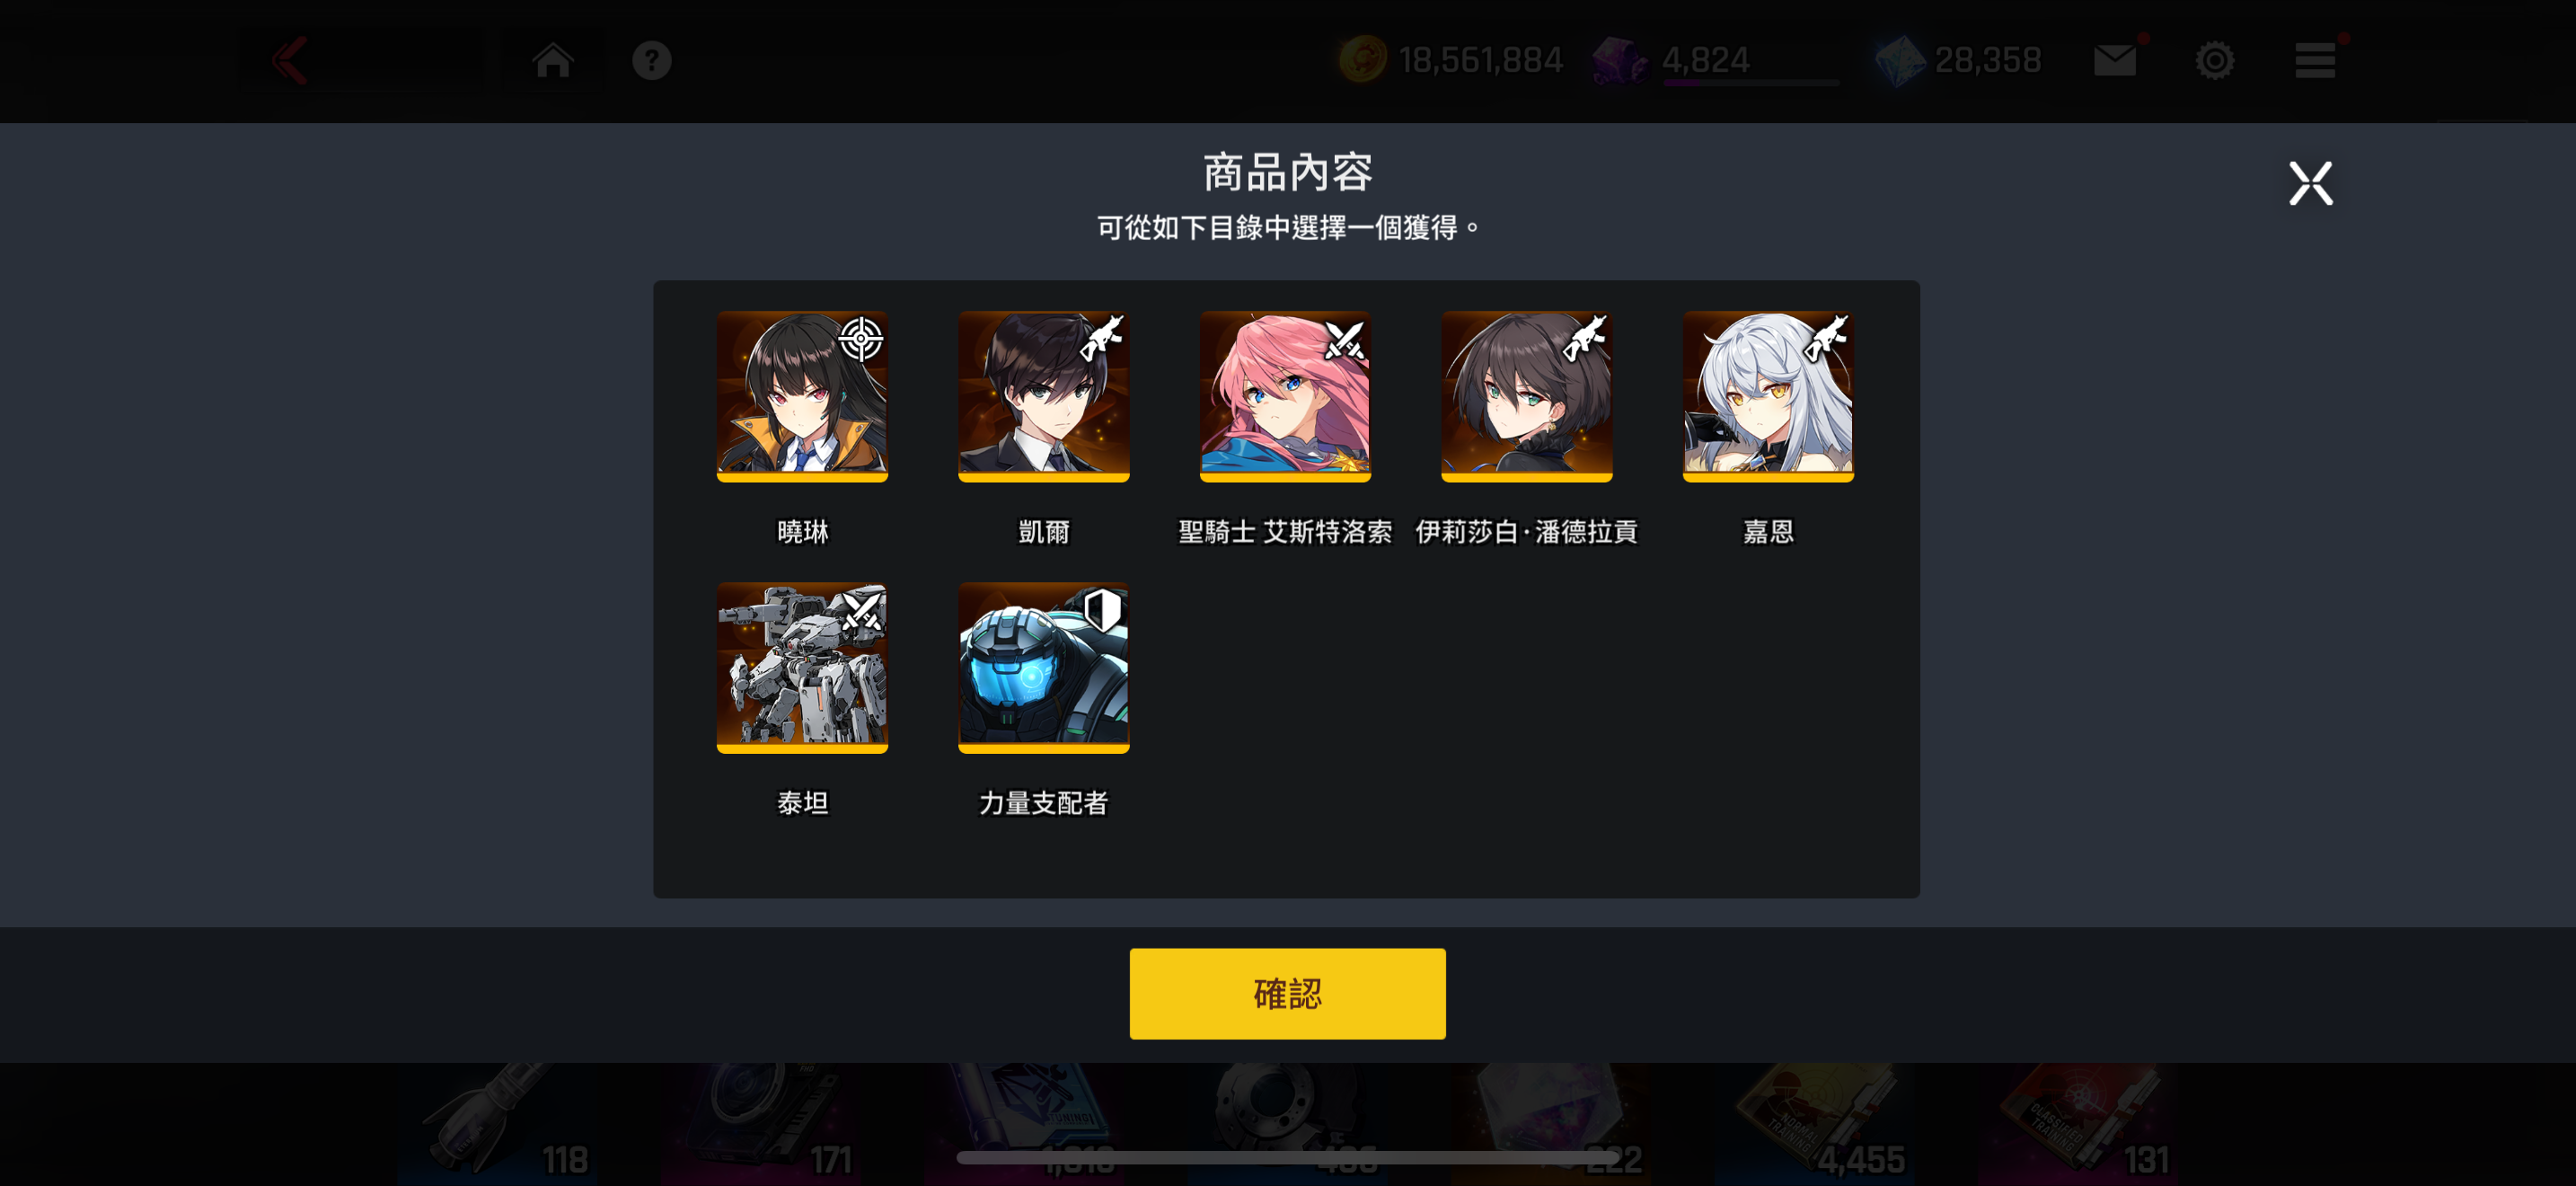Viewport: 2576px width, 1186px height.
Task: Open the mailbox envelope icon
Action: tap(2114, 60)
